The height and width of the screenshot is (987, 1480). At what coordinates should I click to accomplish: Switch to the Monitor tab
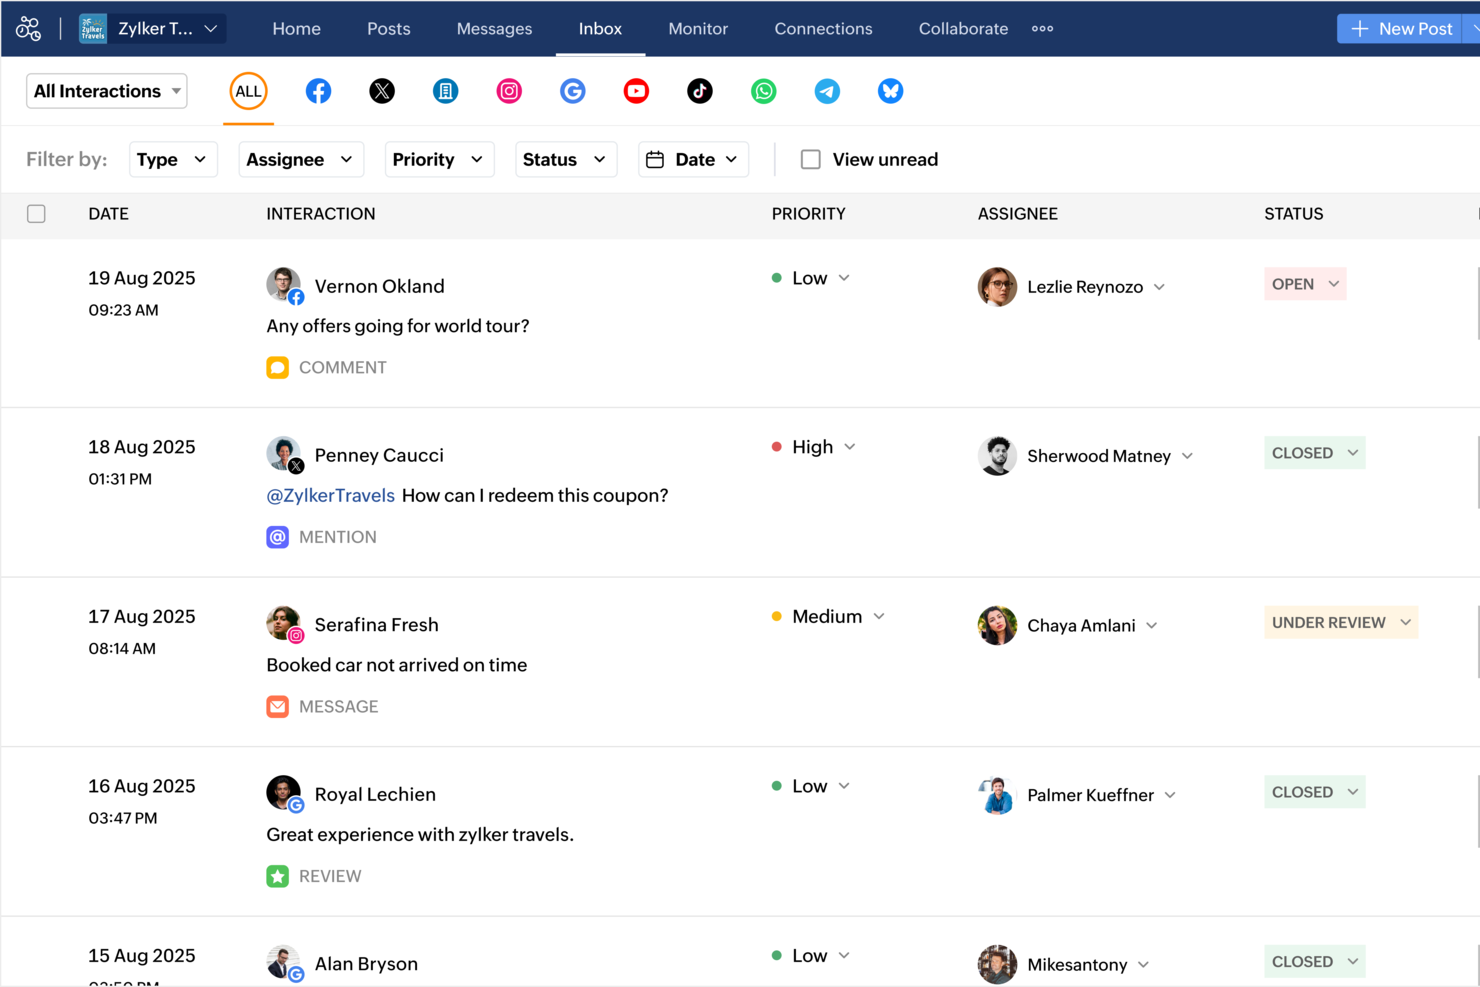point(697,28)
